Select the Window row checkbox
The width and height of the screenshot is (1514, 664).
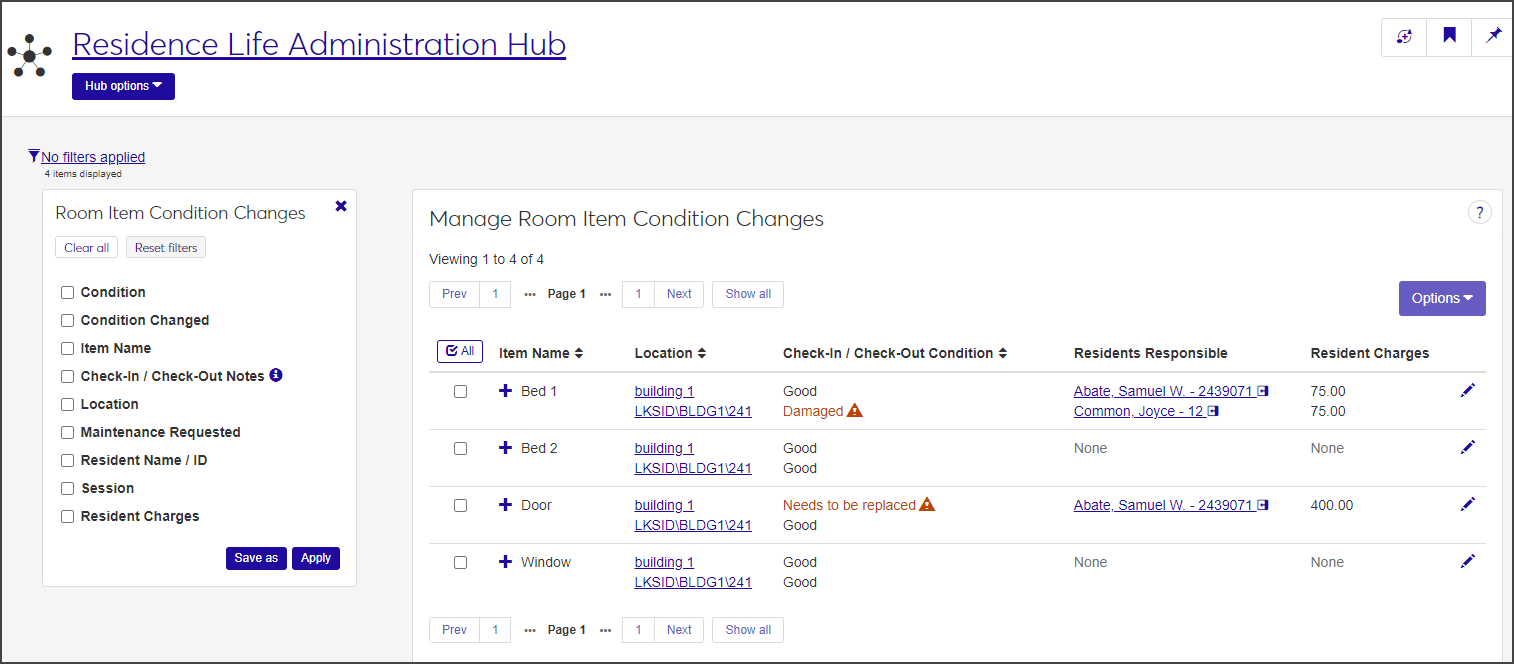(x=460, y=562)
